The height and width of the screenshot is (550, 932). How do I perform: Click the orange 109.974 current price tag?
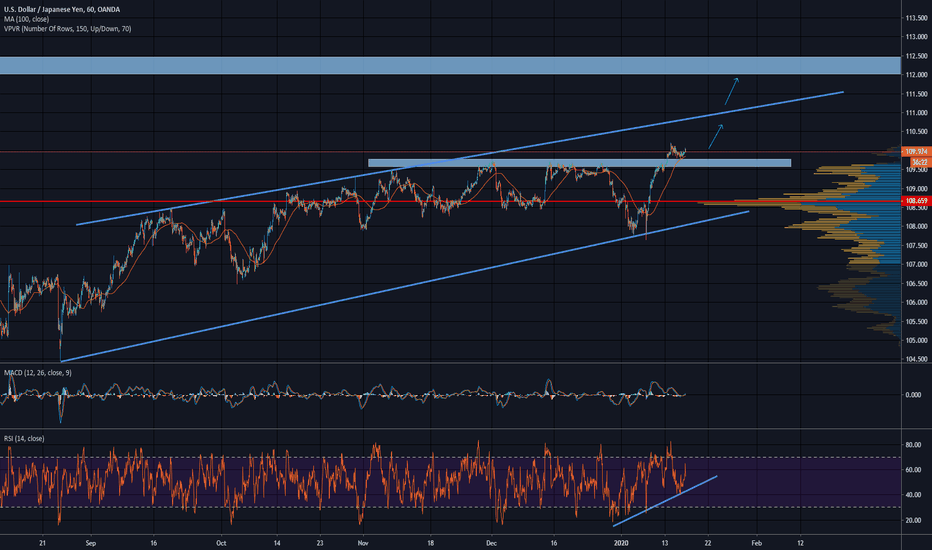tap(915, 151)
